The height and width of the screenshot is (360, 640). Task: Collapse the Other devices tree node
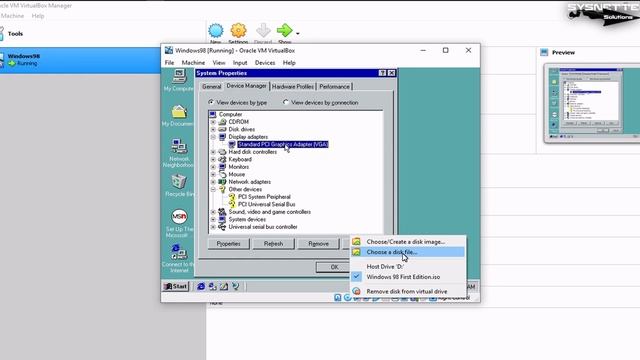click(213, 189)
